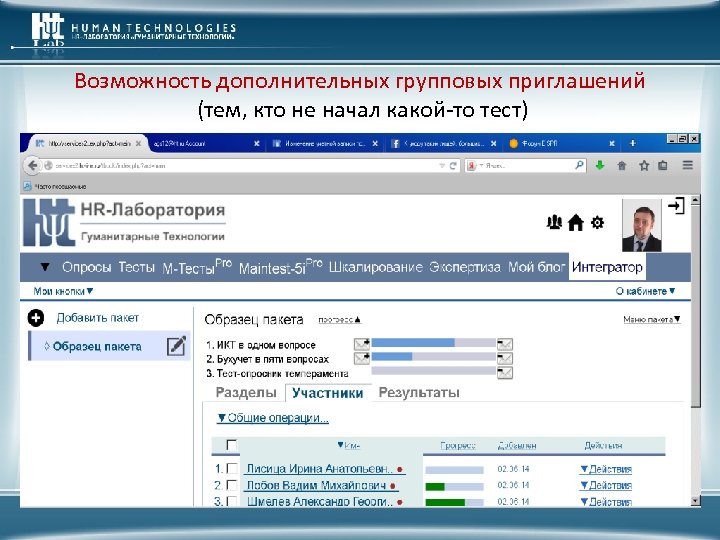Open the Maintest-5i Pro menu item

click(x=281, y=267)
